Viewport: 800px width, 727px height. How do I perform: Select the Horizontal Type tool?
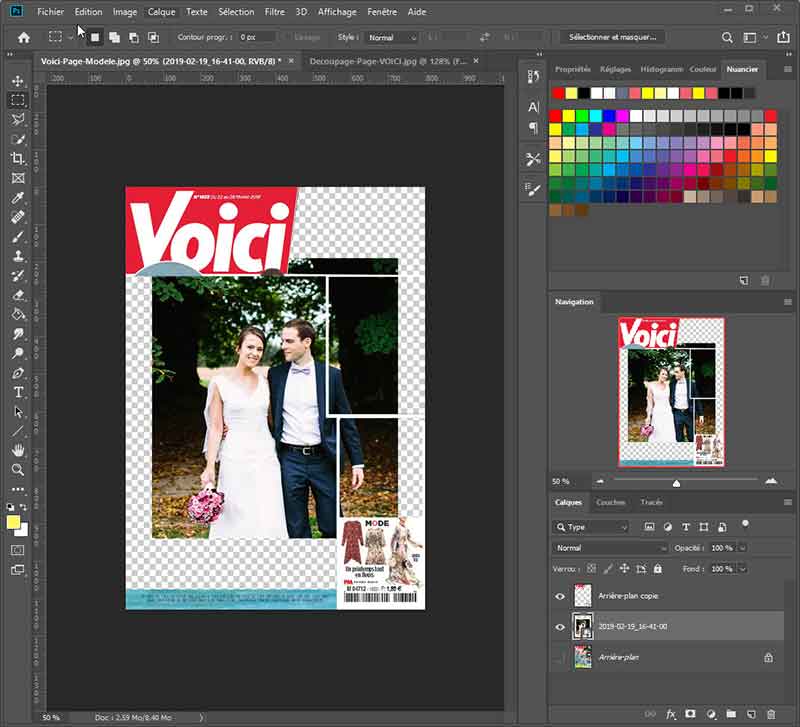coord(18,392)
